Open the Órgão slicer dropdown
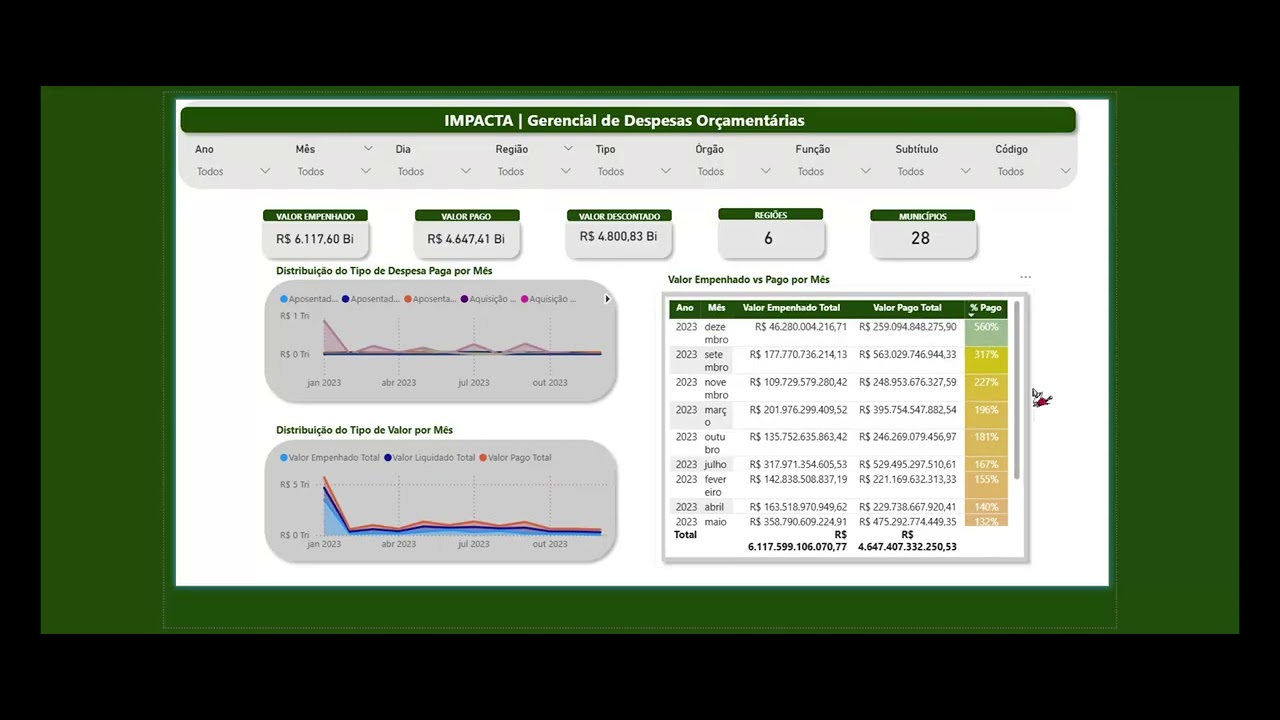Image resolution: width=1280 pixels, height=720 pixels. 733,171
